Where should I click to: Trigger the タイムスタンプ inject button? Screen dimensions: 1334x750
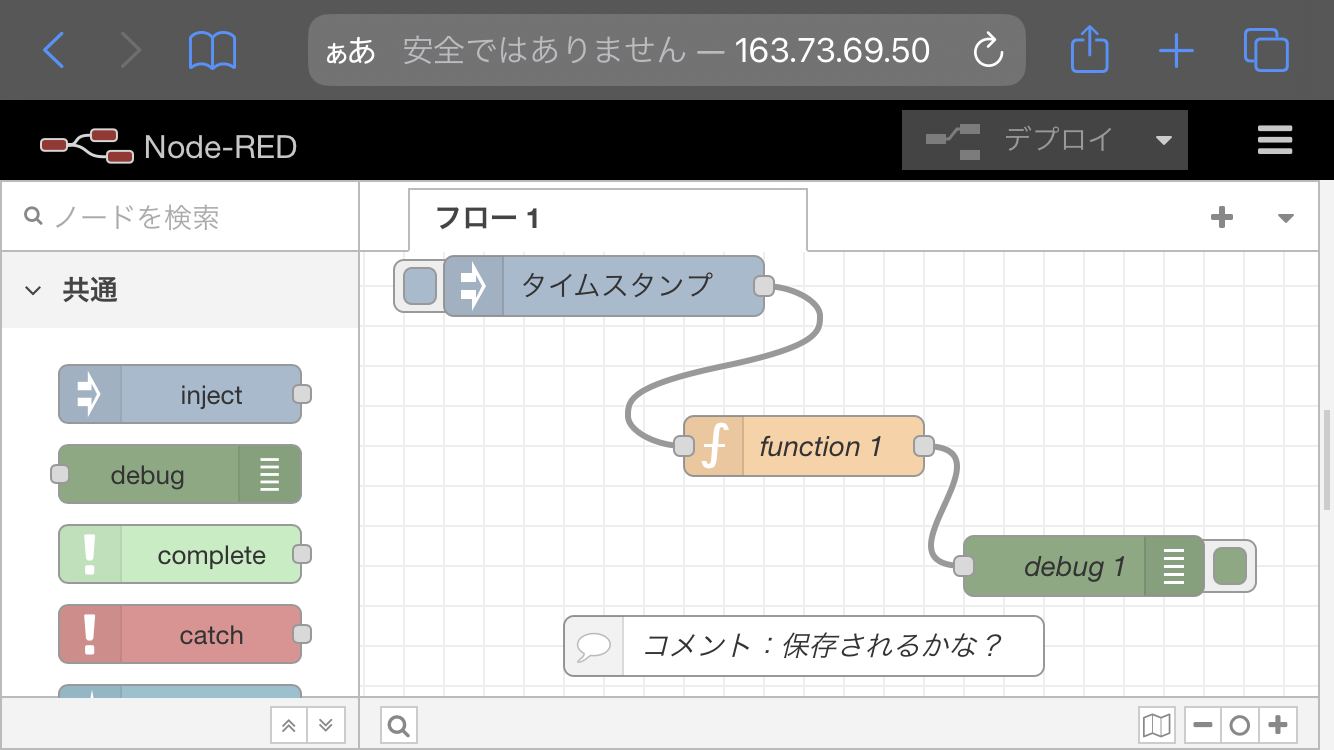420,286
